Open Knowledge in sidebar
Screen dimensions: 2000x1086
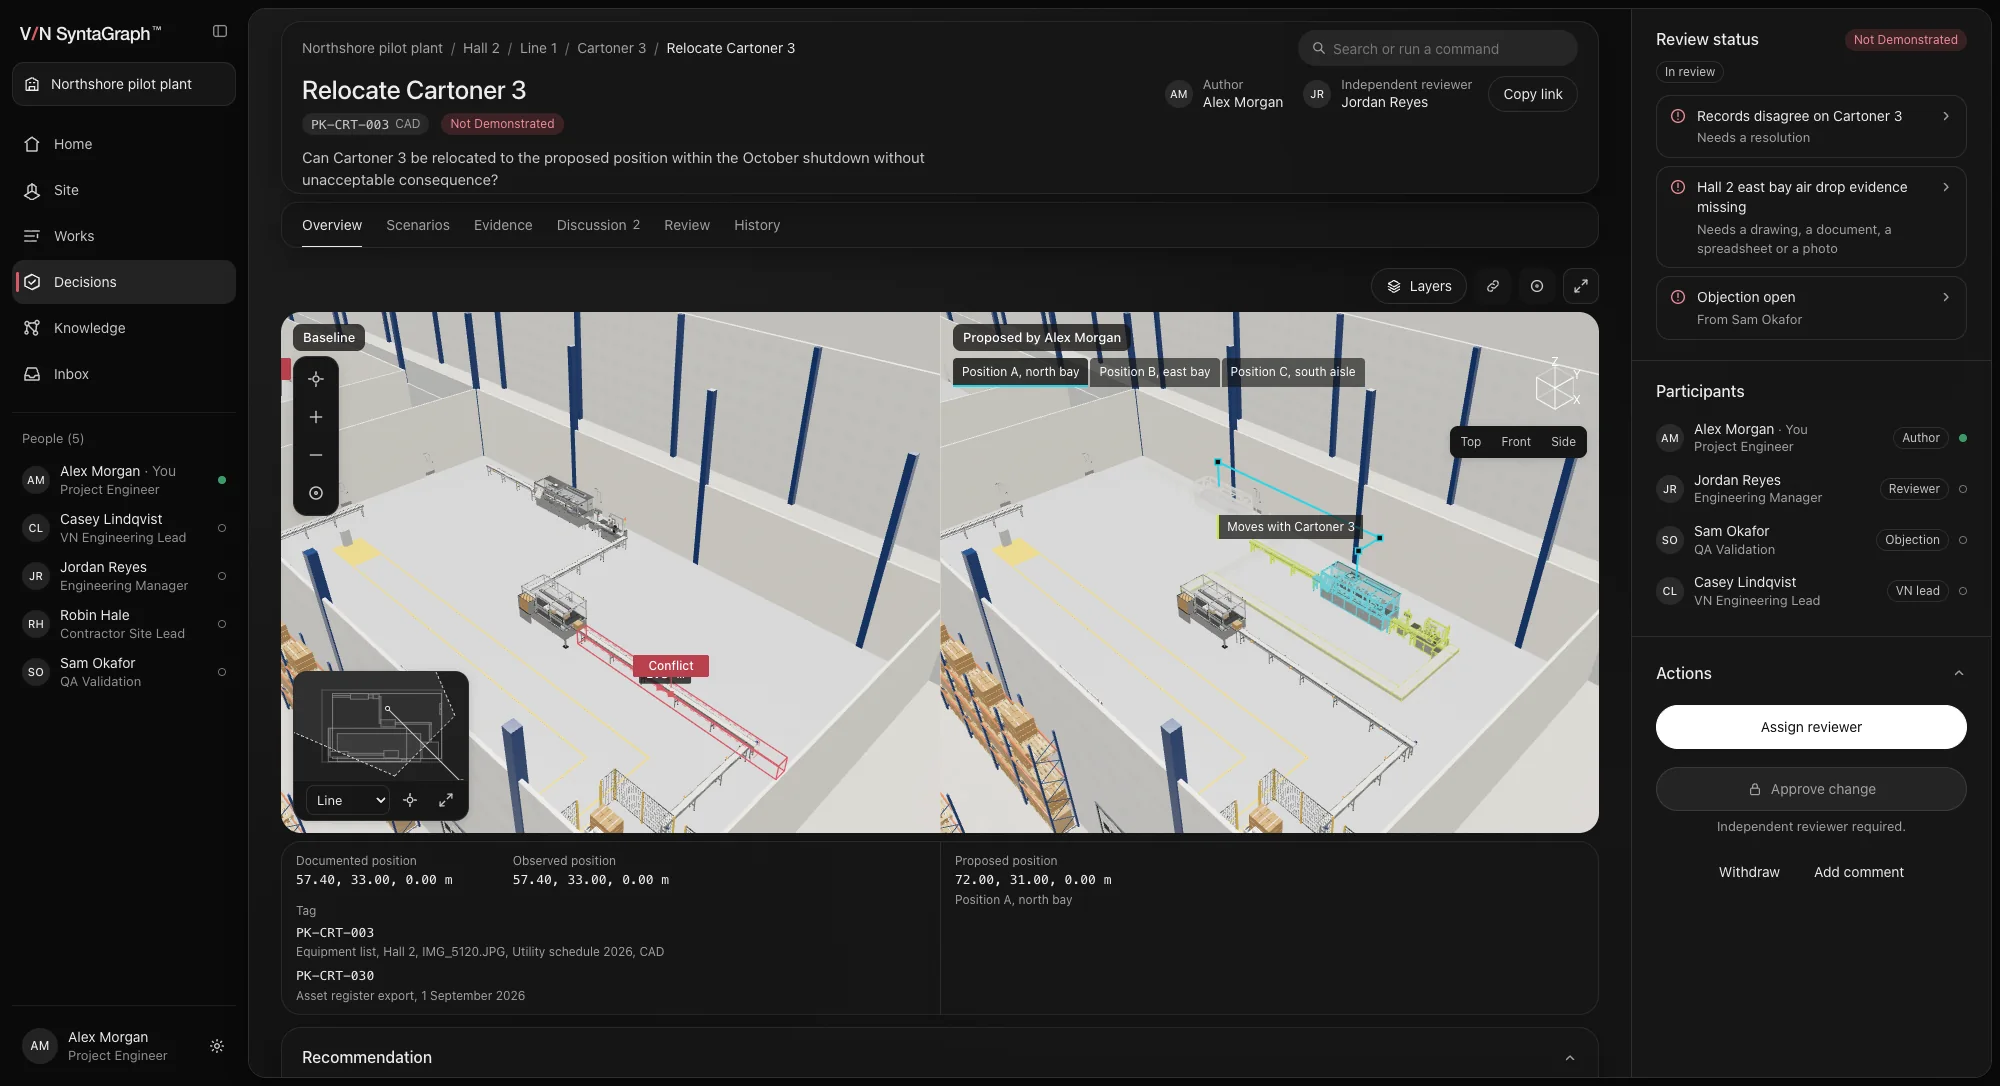pos(124,328)
